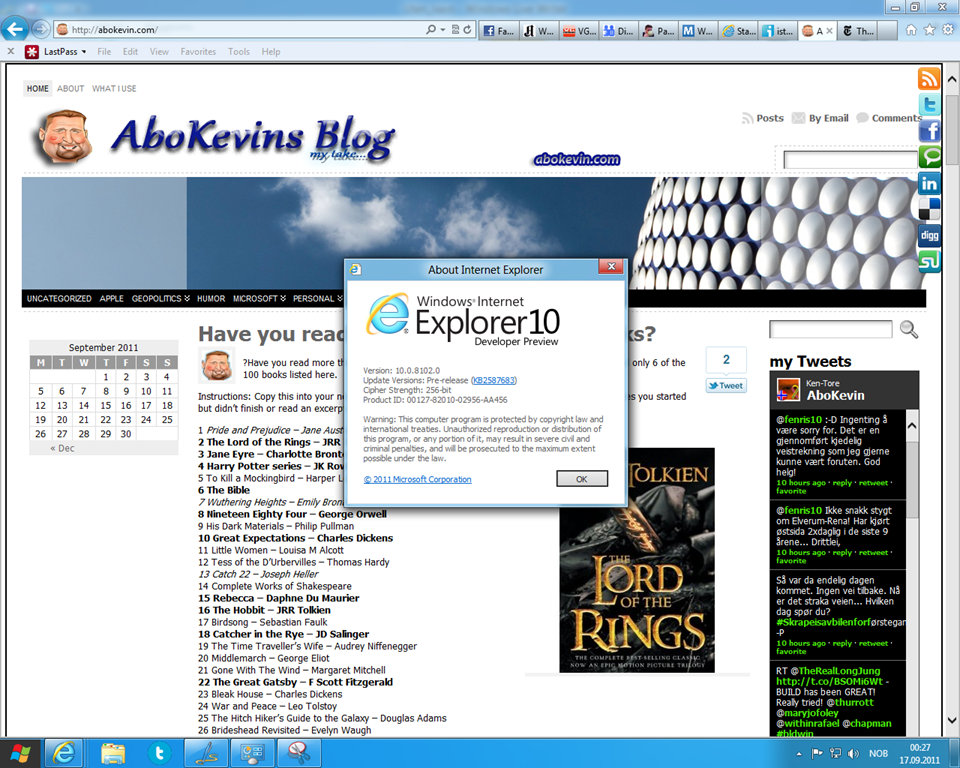Click the AboKevin avatar in the tweets widget
This screenshot has width=960, height=768.
pyautogui.click(x=788, y=390)
